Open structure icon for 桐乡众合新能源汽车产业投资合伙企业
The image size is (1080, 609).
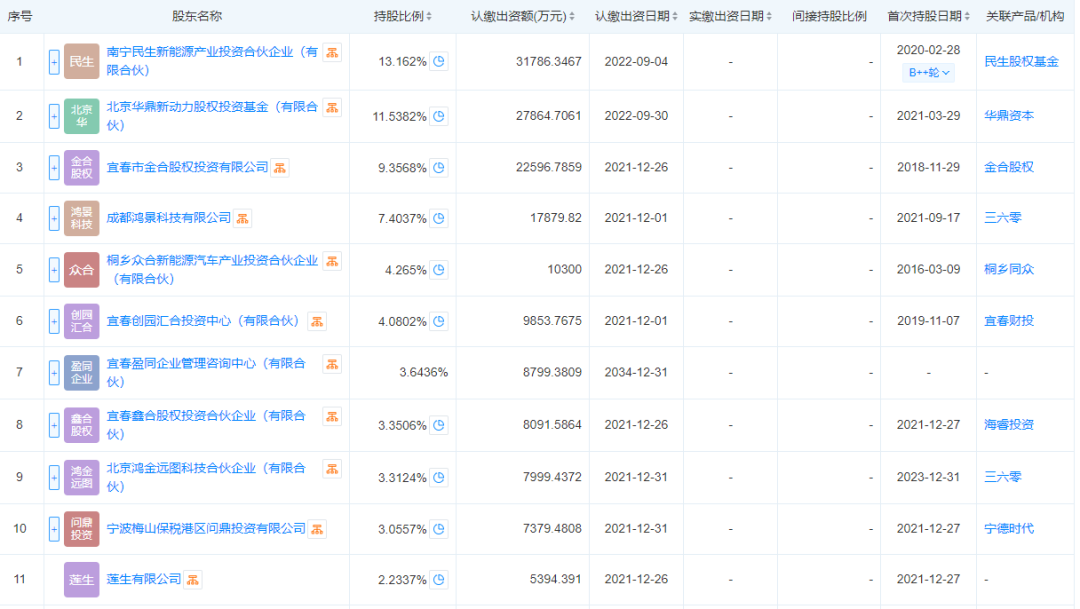click(x=332, y=262)
